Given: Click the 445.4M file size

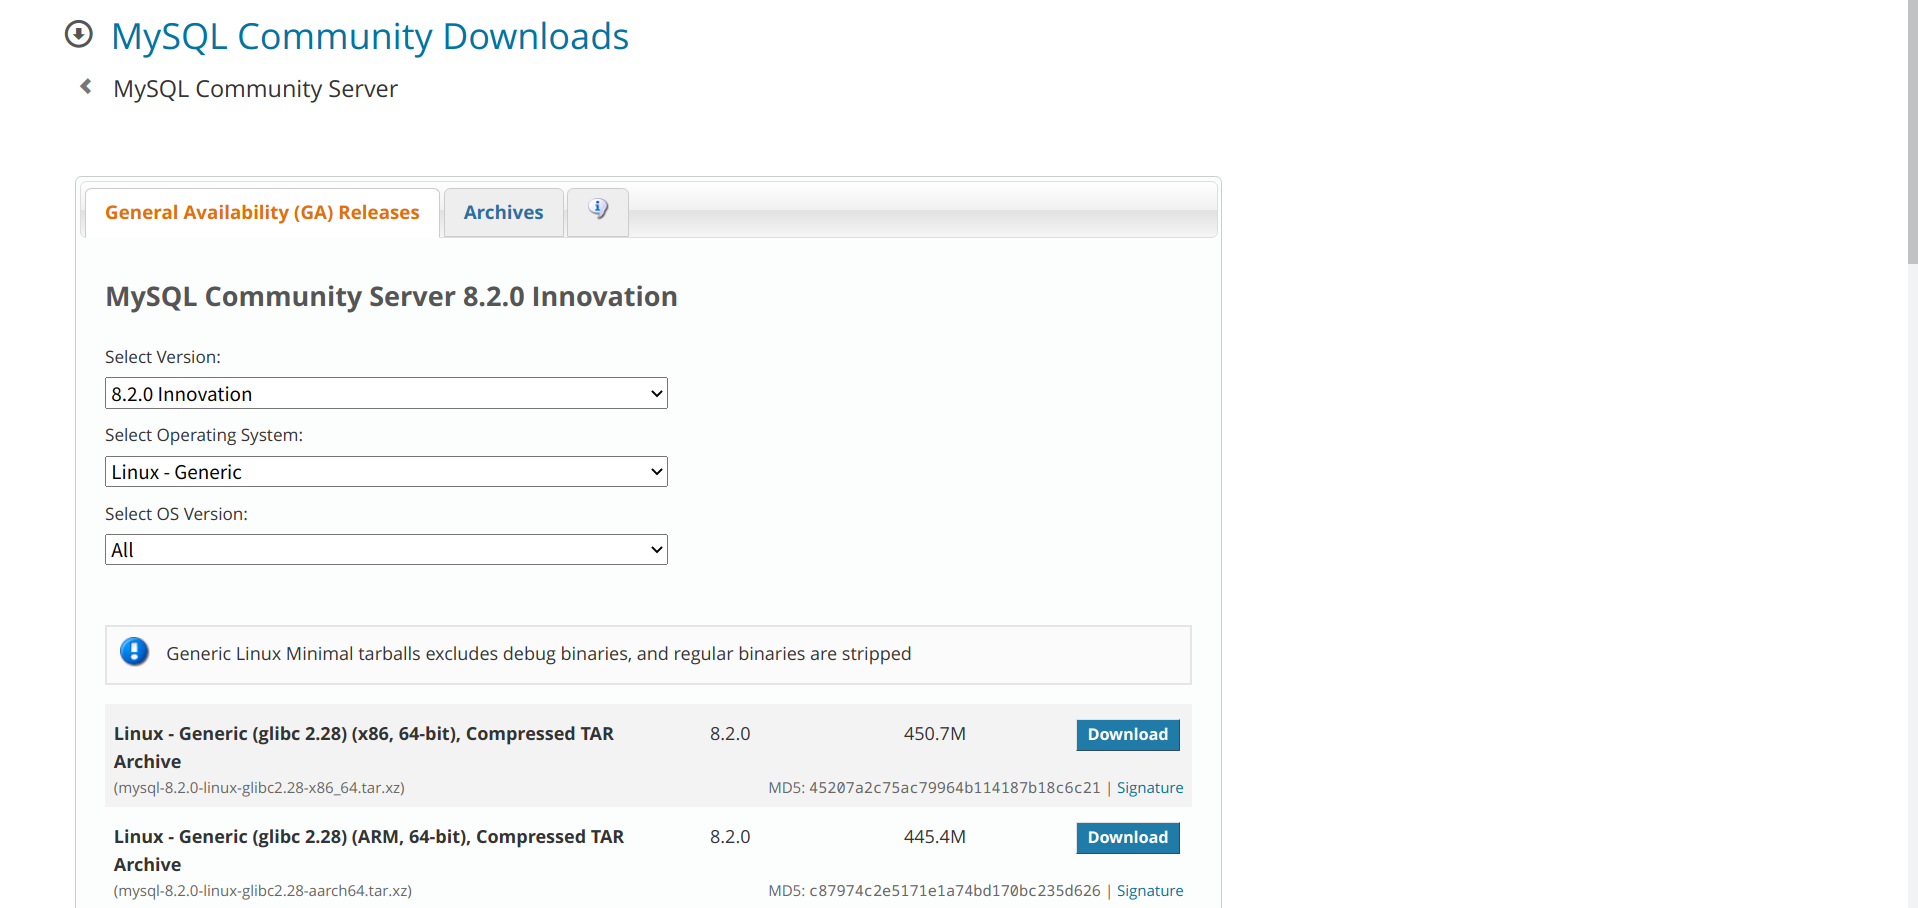Looking at the screenshot, I should 935,837.
